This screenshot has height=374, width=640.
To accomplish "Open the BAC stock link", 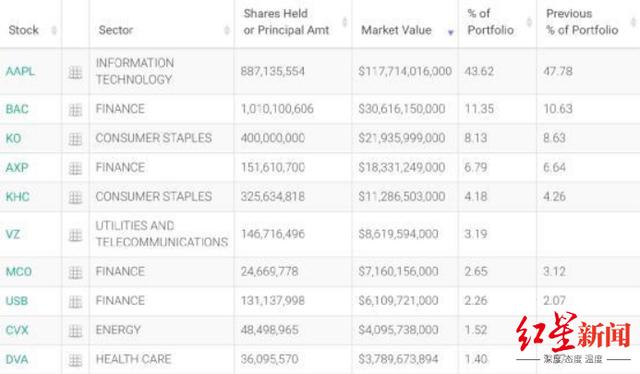I will point(17,109).
